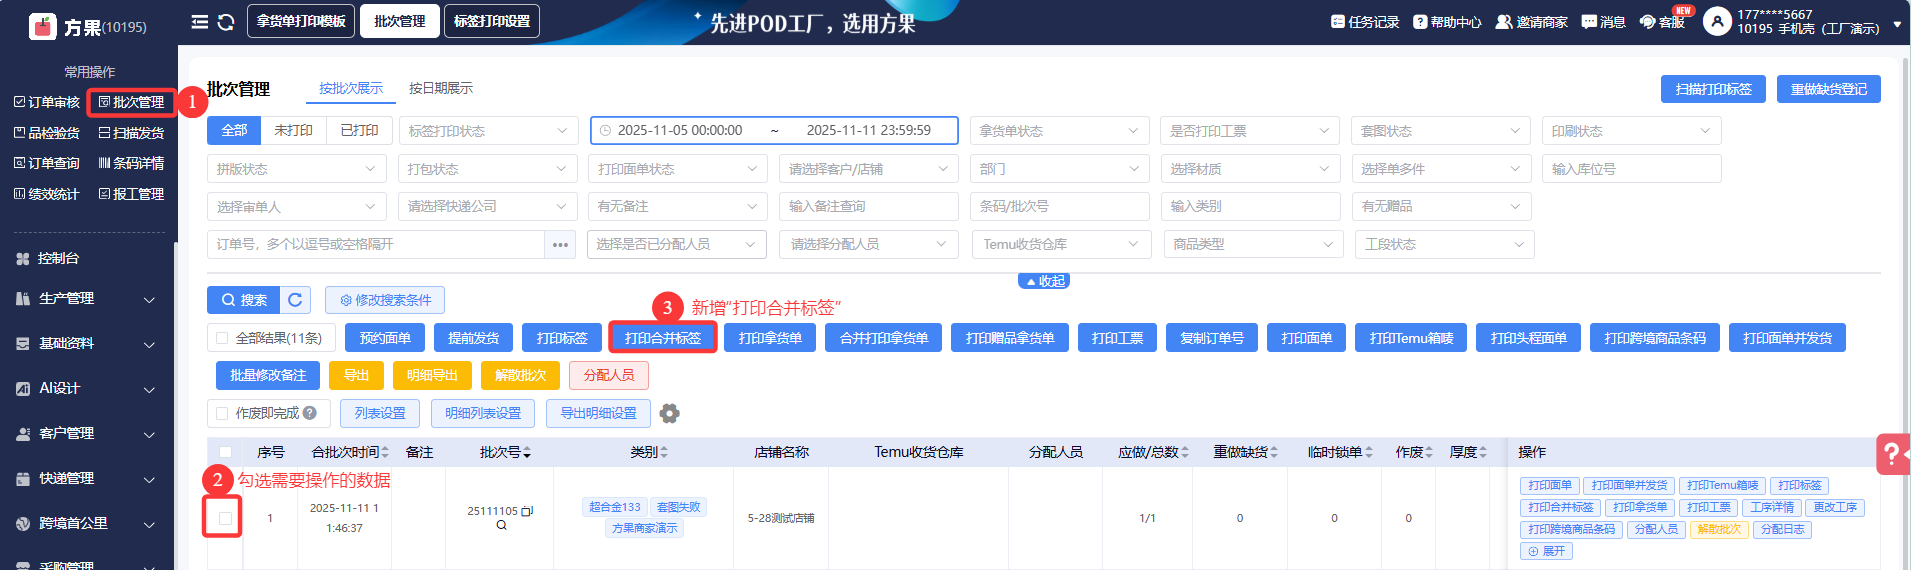Expand 生产管理 in the sidebar
This screenshot has height=570, width=1911.
(x=88, y=299)
